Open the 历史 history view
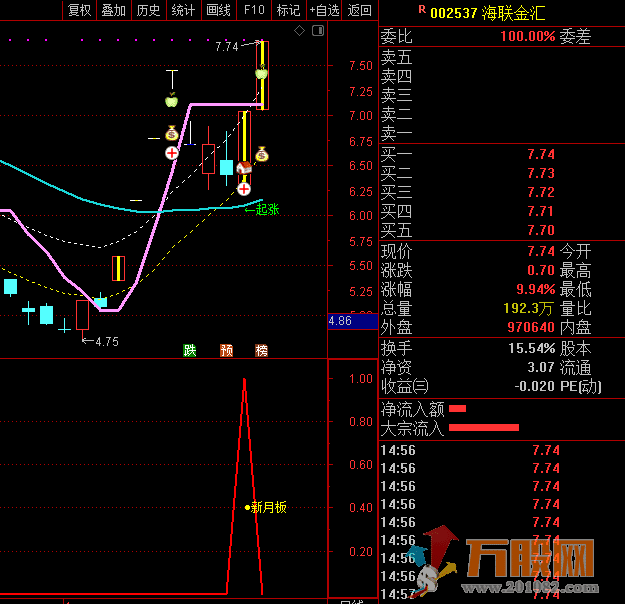 (x=148, y=10)
